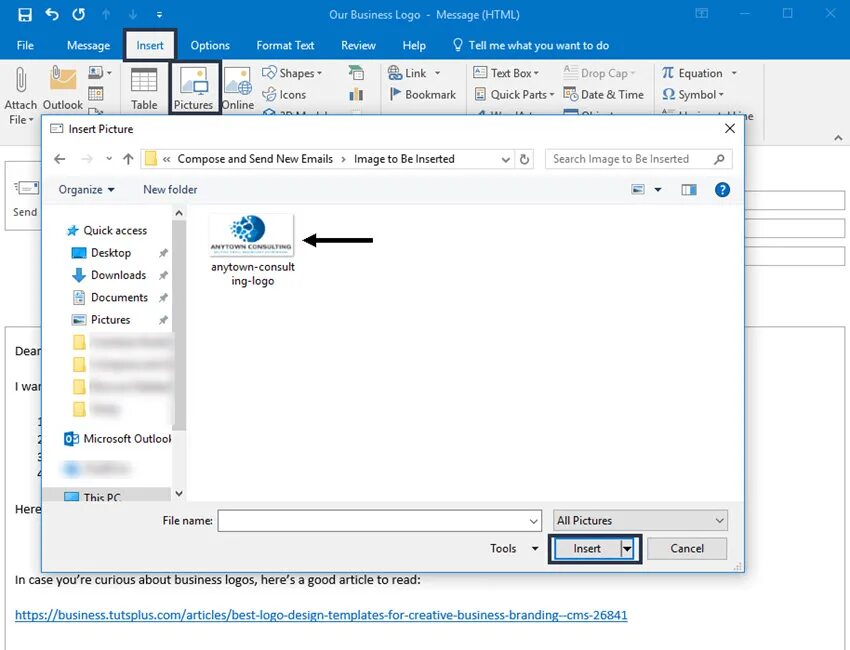Click the Outlook Item envelope icon

pos(62,77)
